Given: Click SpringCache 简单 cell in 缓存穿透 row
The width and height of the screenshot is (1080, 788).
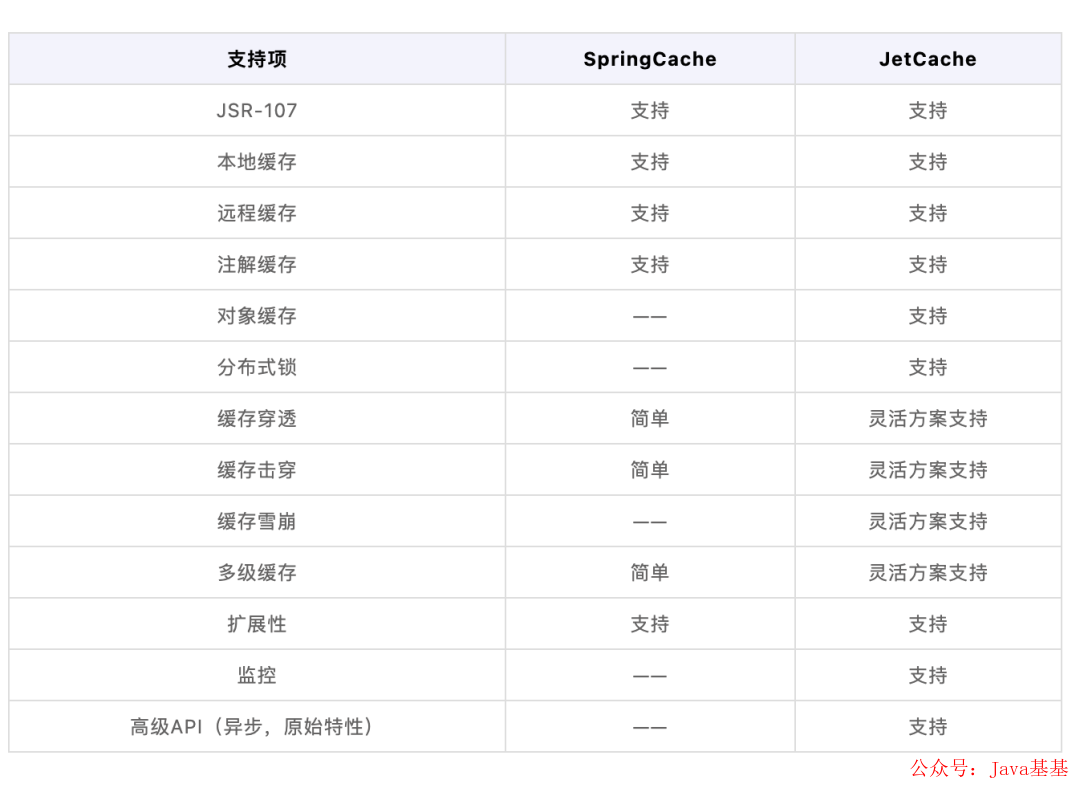Looking at the screenshot, I should tap(650, 418).
